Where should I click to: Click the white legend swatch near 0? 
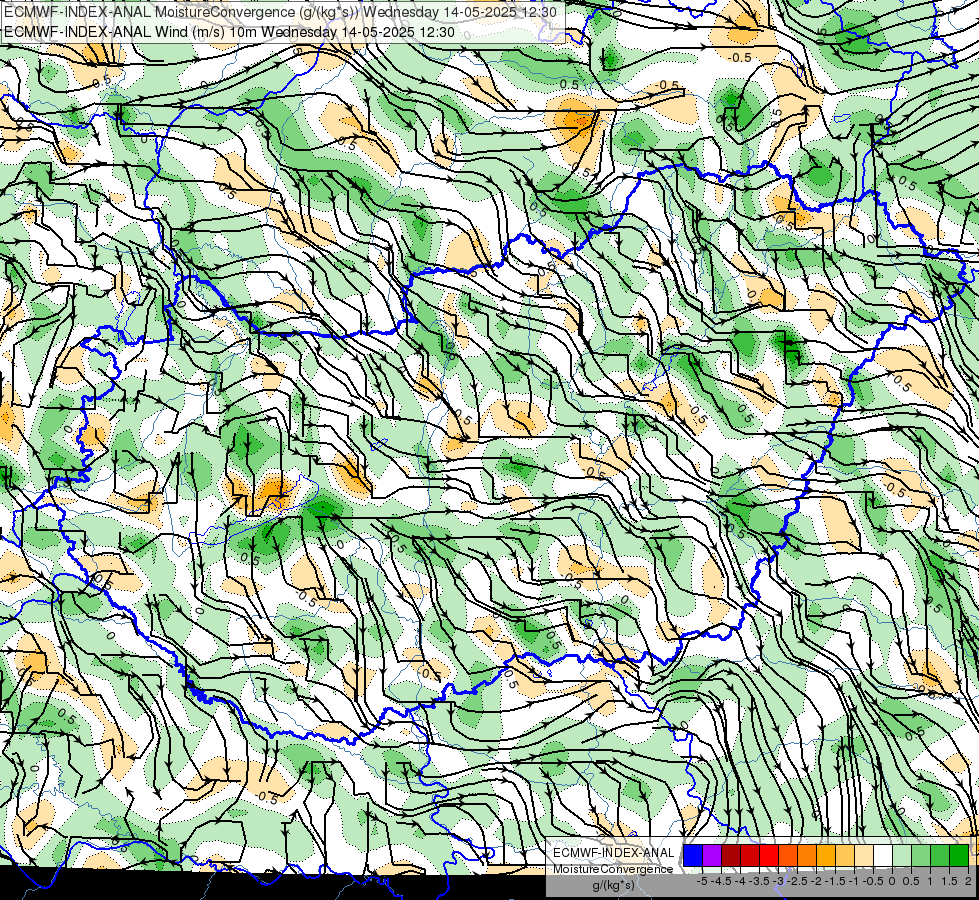(x=883, y=855)
